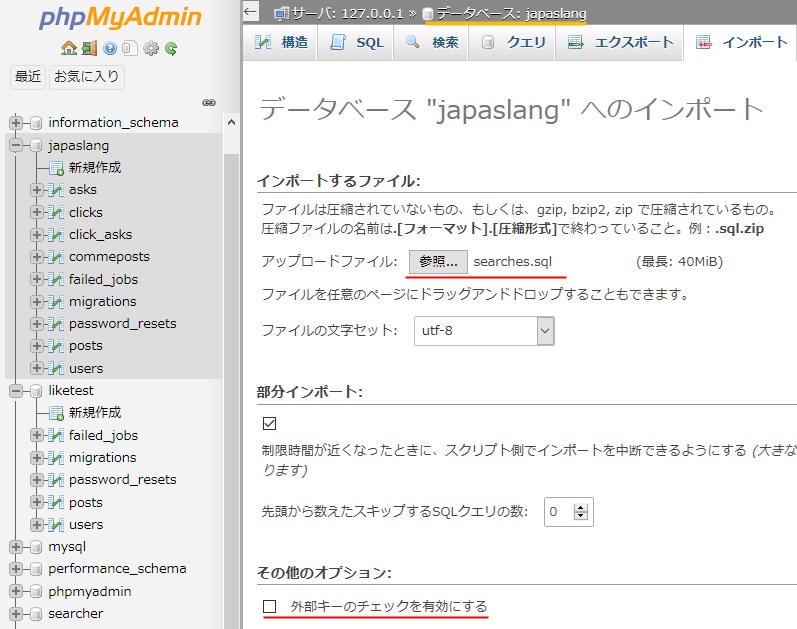Collapse the japaslang database tree node

pos(16,146)
